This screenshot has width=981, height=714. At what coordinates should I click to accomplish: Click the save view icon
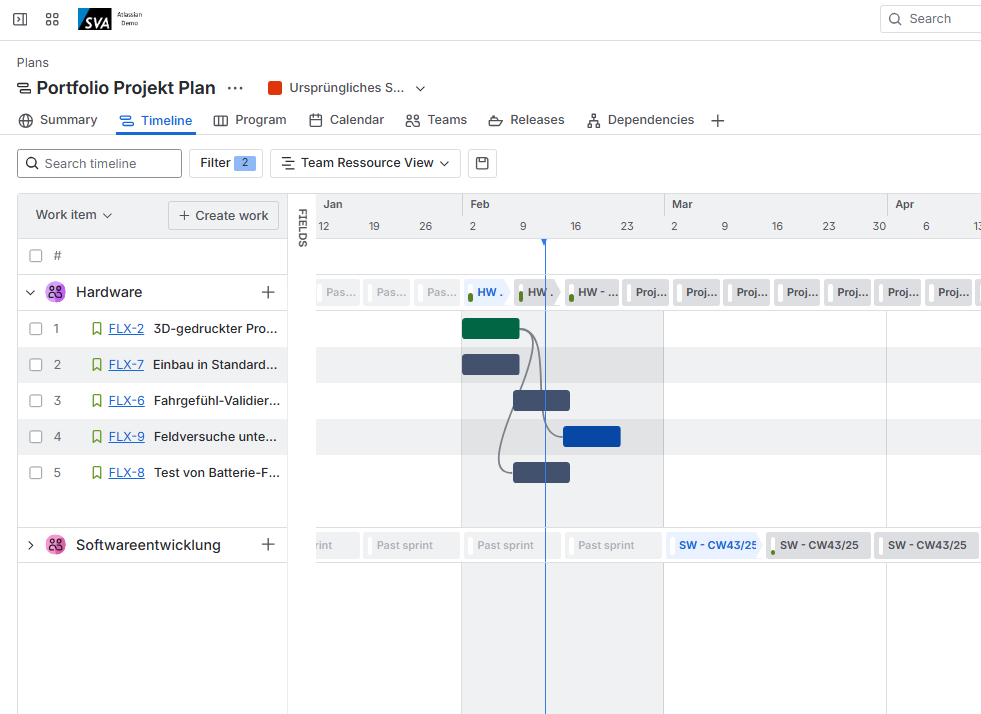tap(482, 163)
